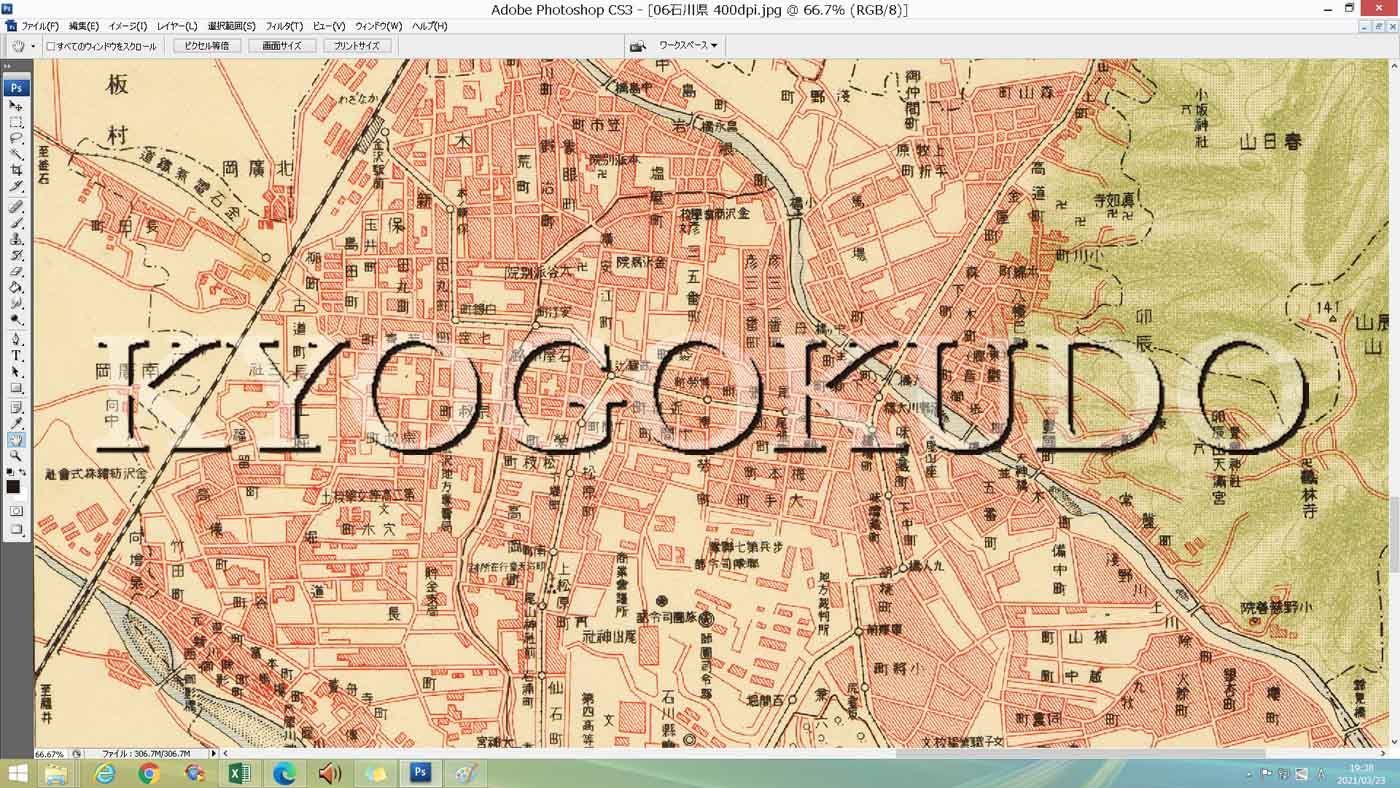Select the Notes tool
The height and width of the screenshot is (788, 1400).
[16, 407]
